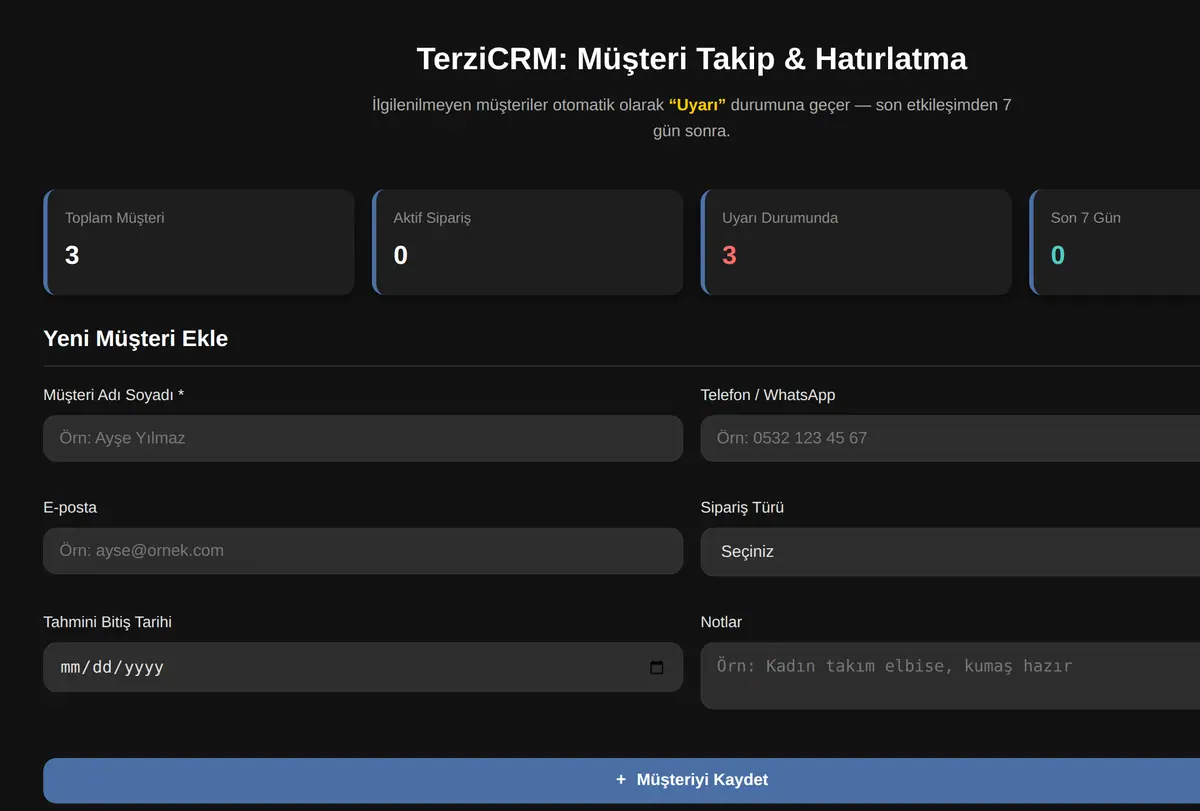
Task: Select the E-posta input box
Action: 363,551
